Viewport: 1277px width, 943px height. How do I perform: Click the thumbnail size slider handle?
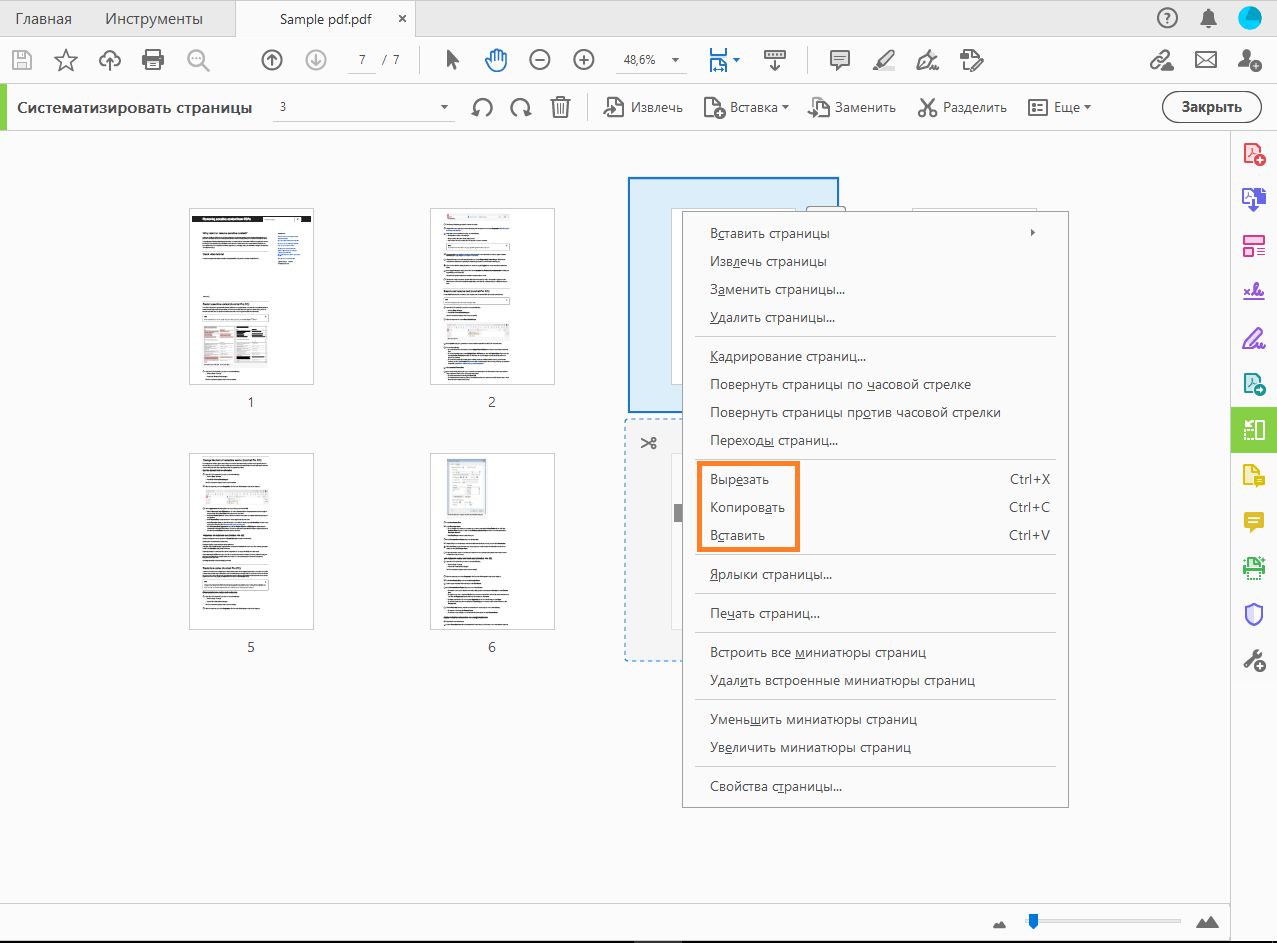coord(1033,921)
